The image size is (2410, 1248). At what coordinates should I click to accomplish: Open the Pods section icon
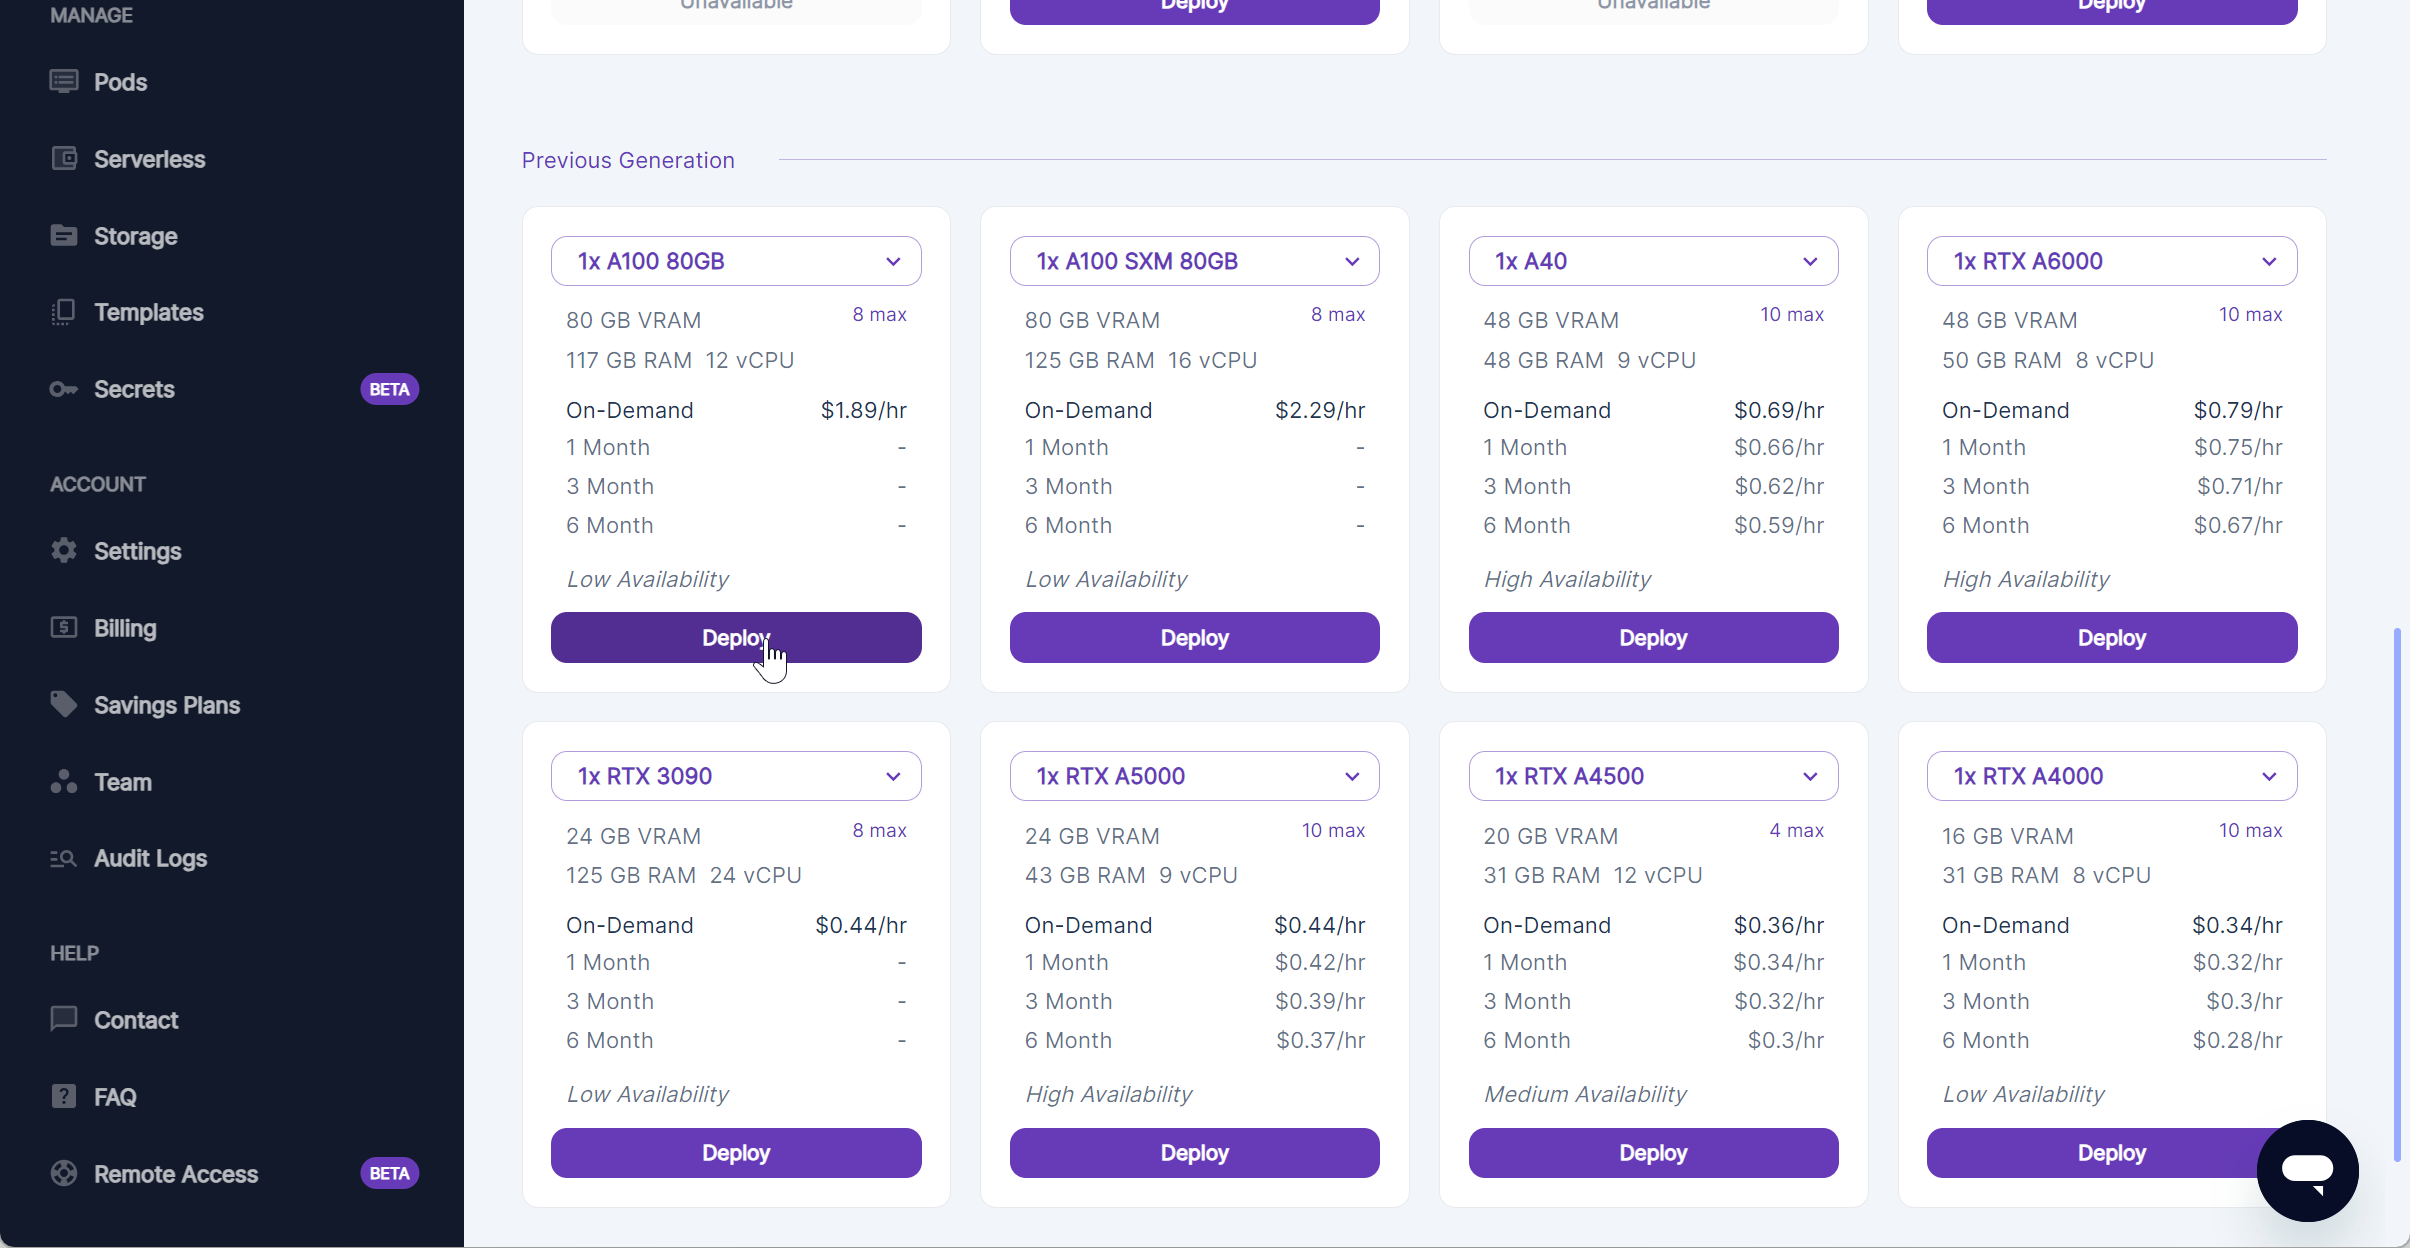point(64,82)
